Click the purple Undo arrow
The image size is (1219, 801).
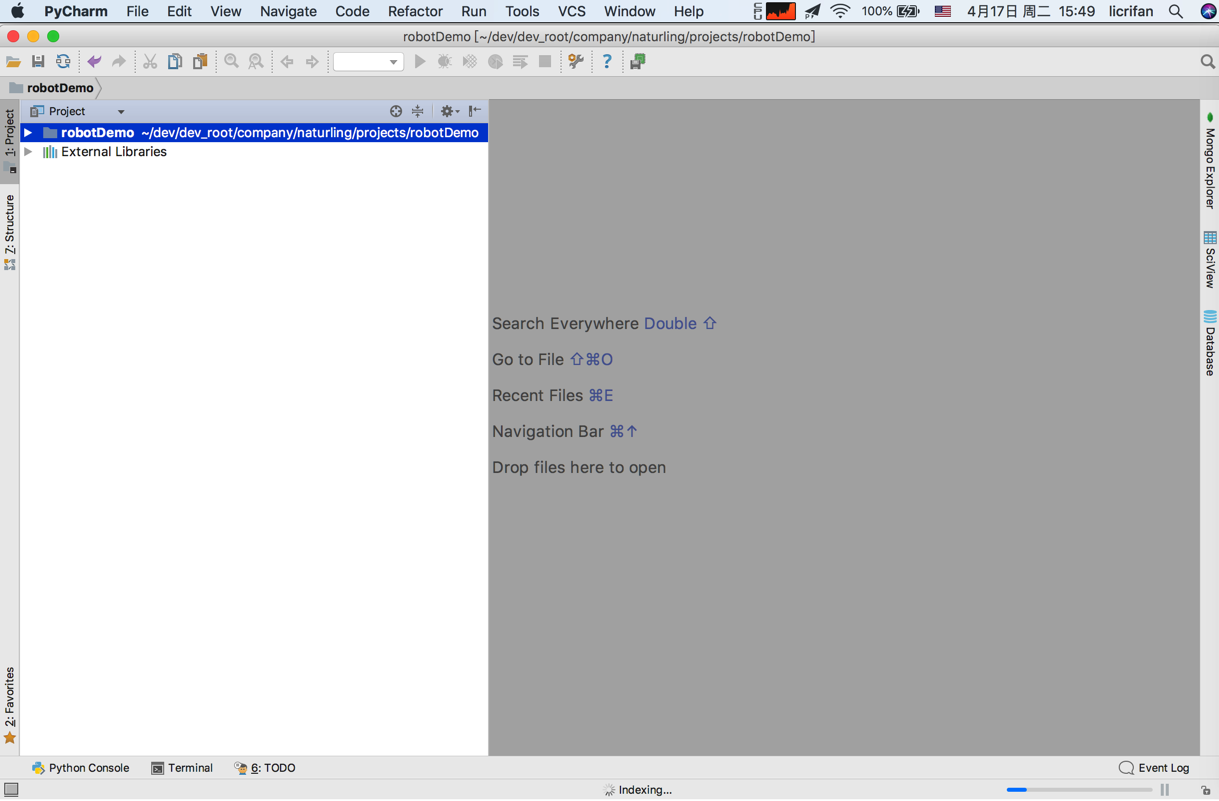[94, 62]
